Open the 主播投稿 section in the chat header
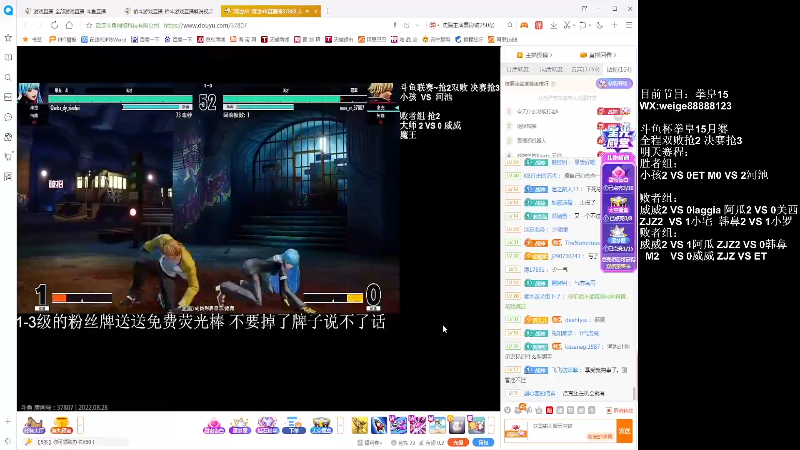This screenshot has height=450, width=800. point(534,55)
